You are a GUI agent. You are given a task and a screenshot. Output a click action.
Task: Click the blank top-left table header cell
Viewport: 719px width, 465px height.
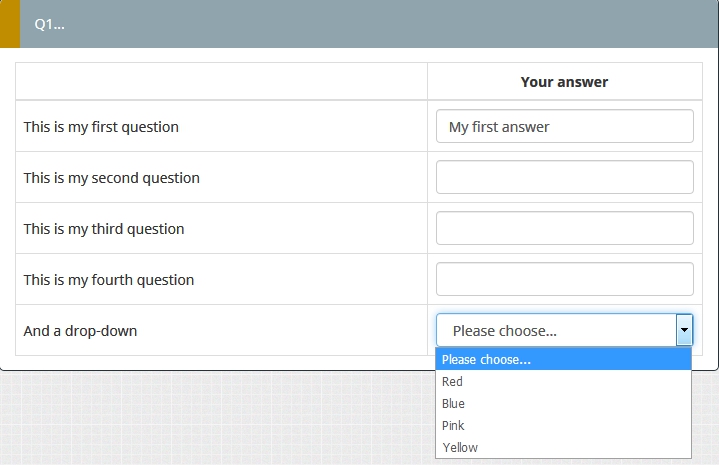(x=221, y=82)
